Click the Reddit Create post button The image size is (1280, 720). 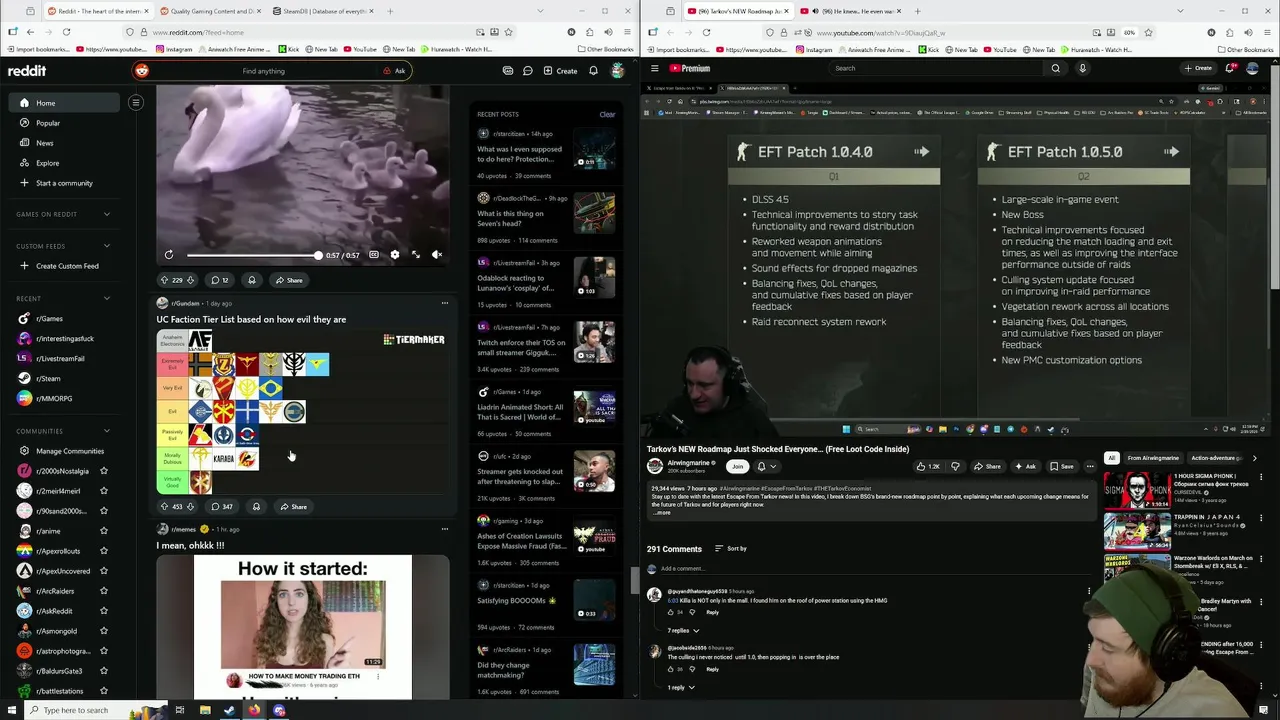click(560, 71)
